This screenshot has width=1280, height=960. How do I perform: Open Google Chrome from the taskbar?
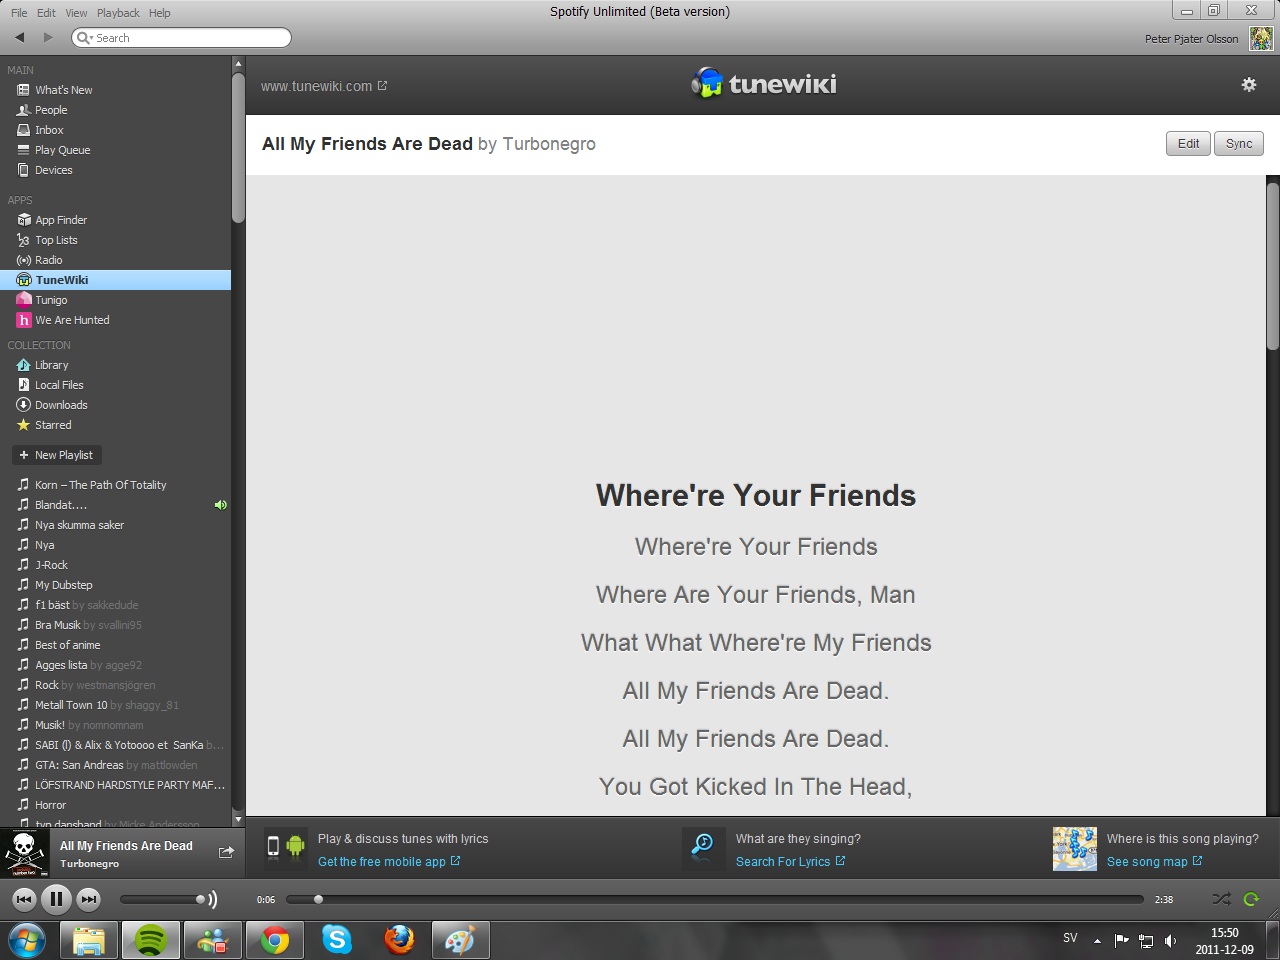coord(275,940)
